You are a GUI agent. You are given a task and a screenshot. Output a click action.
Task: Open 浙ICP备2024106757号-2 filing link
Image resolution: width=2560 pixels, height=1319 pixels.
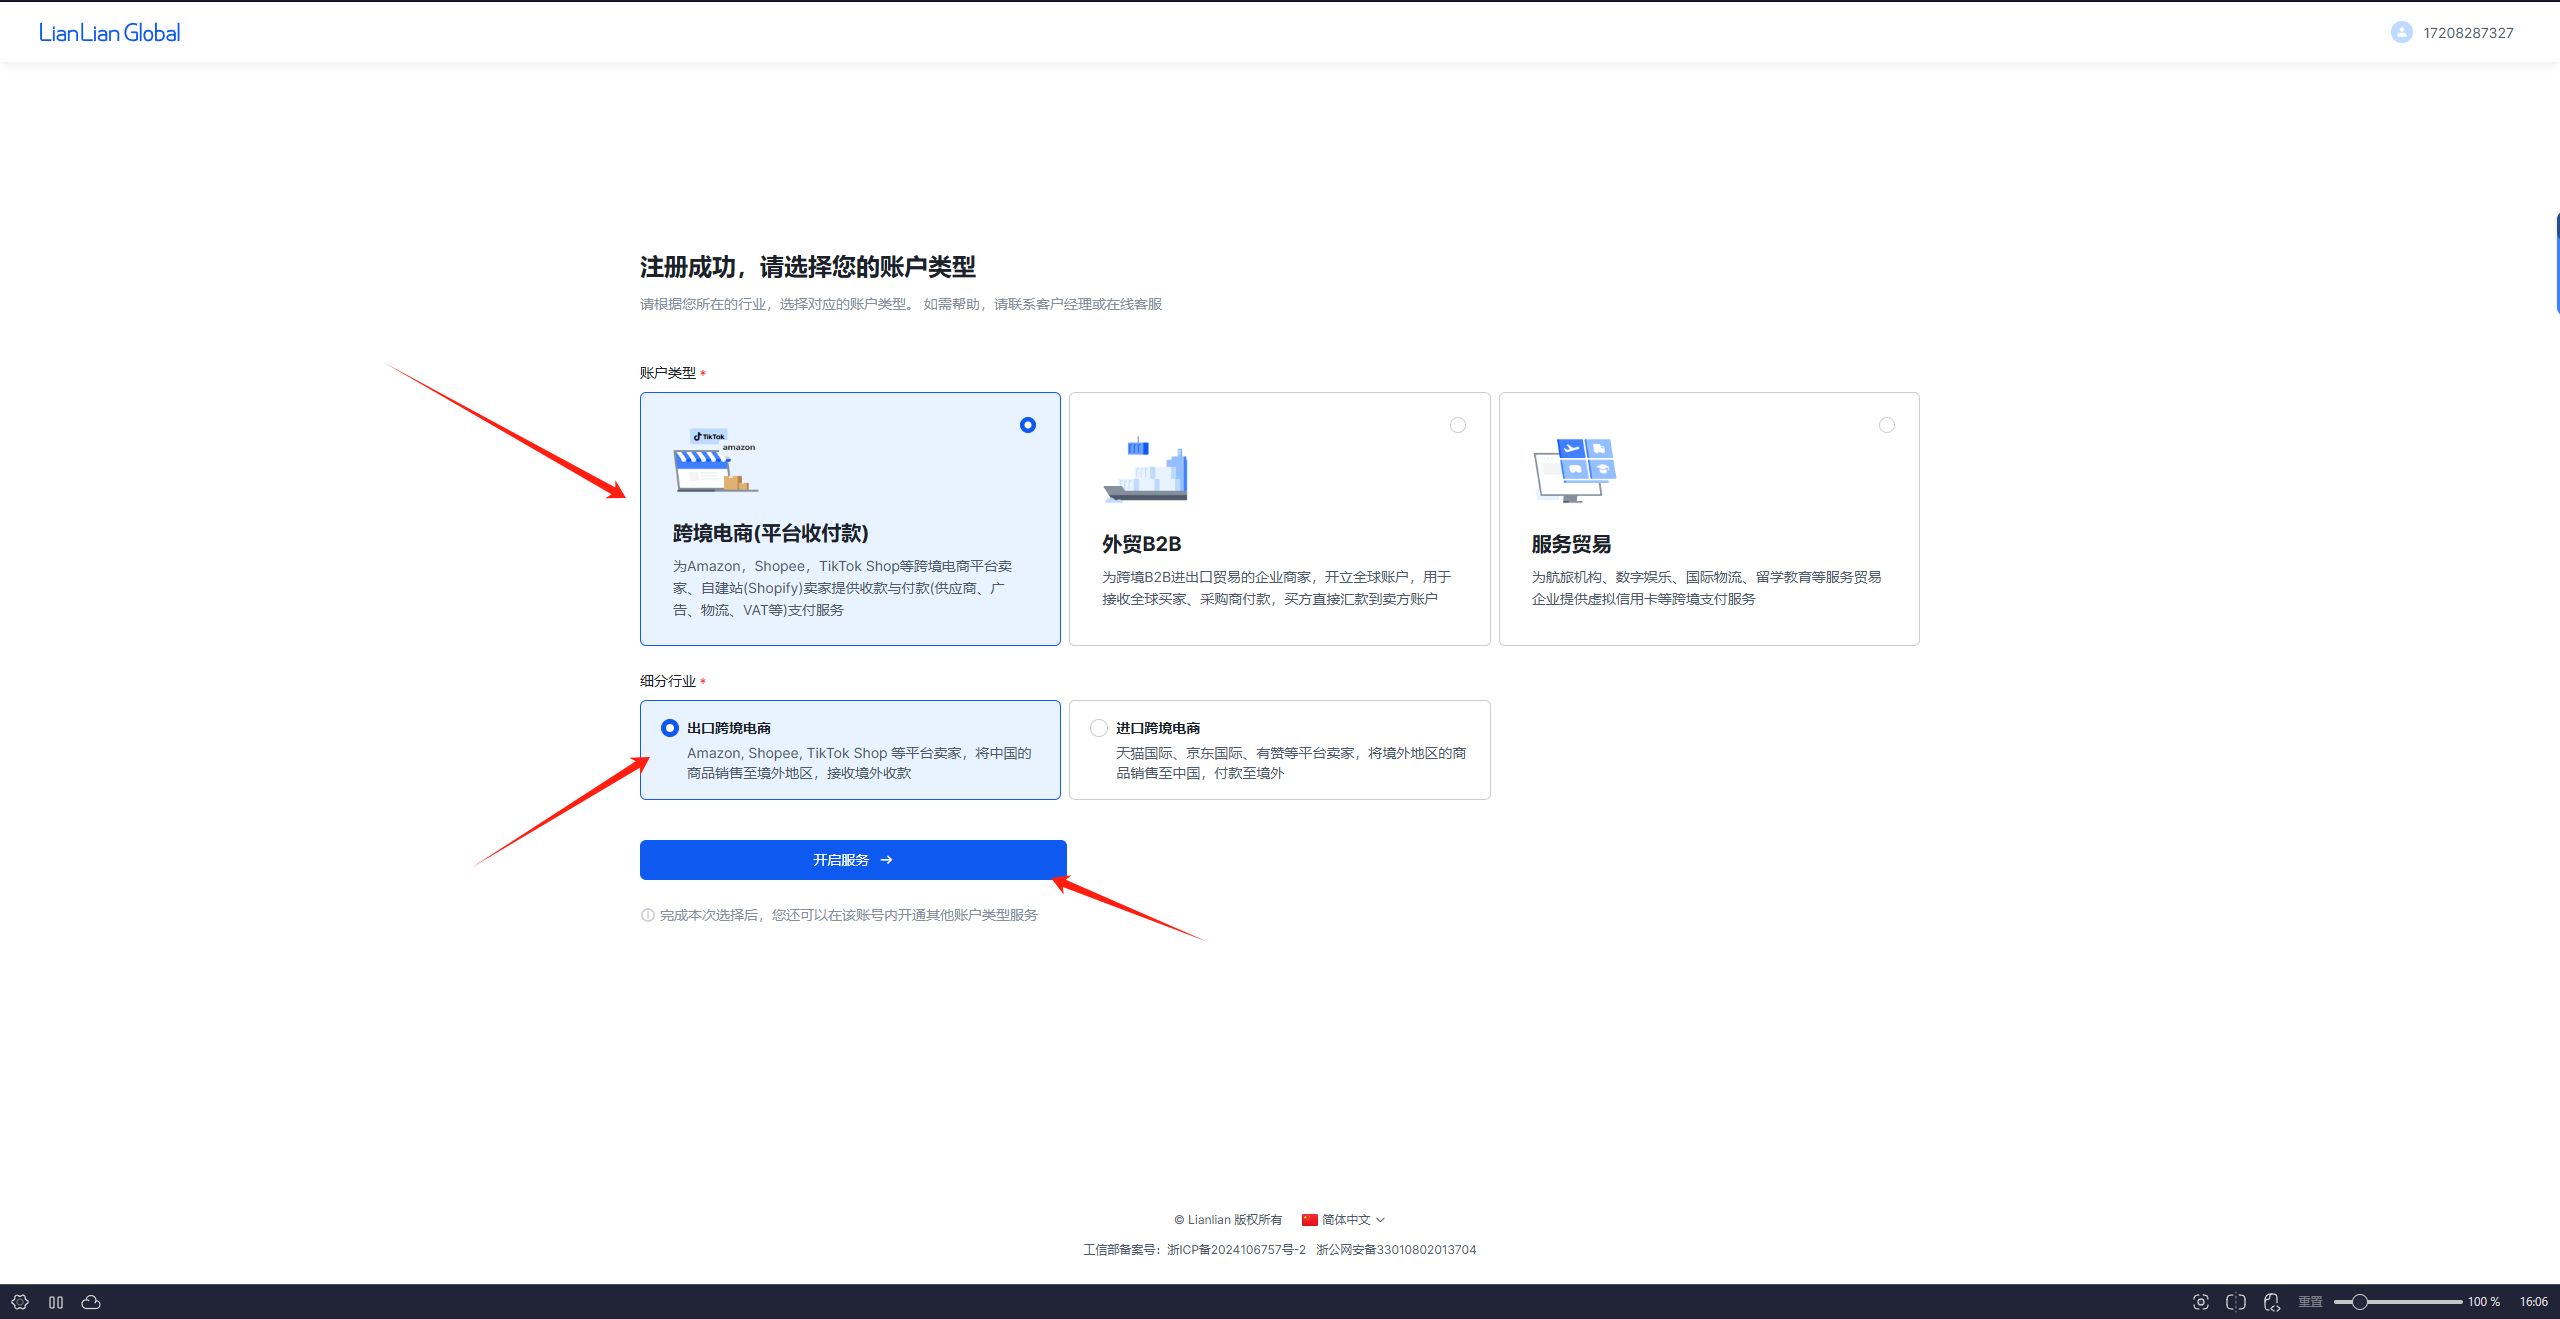click(1236, 1250)
